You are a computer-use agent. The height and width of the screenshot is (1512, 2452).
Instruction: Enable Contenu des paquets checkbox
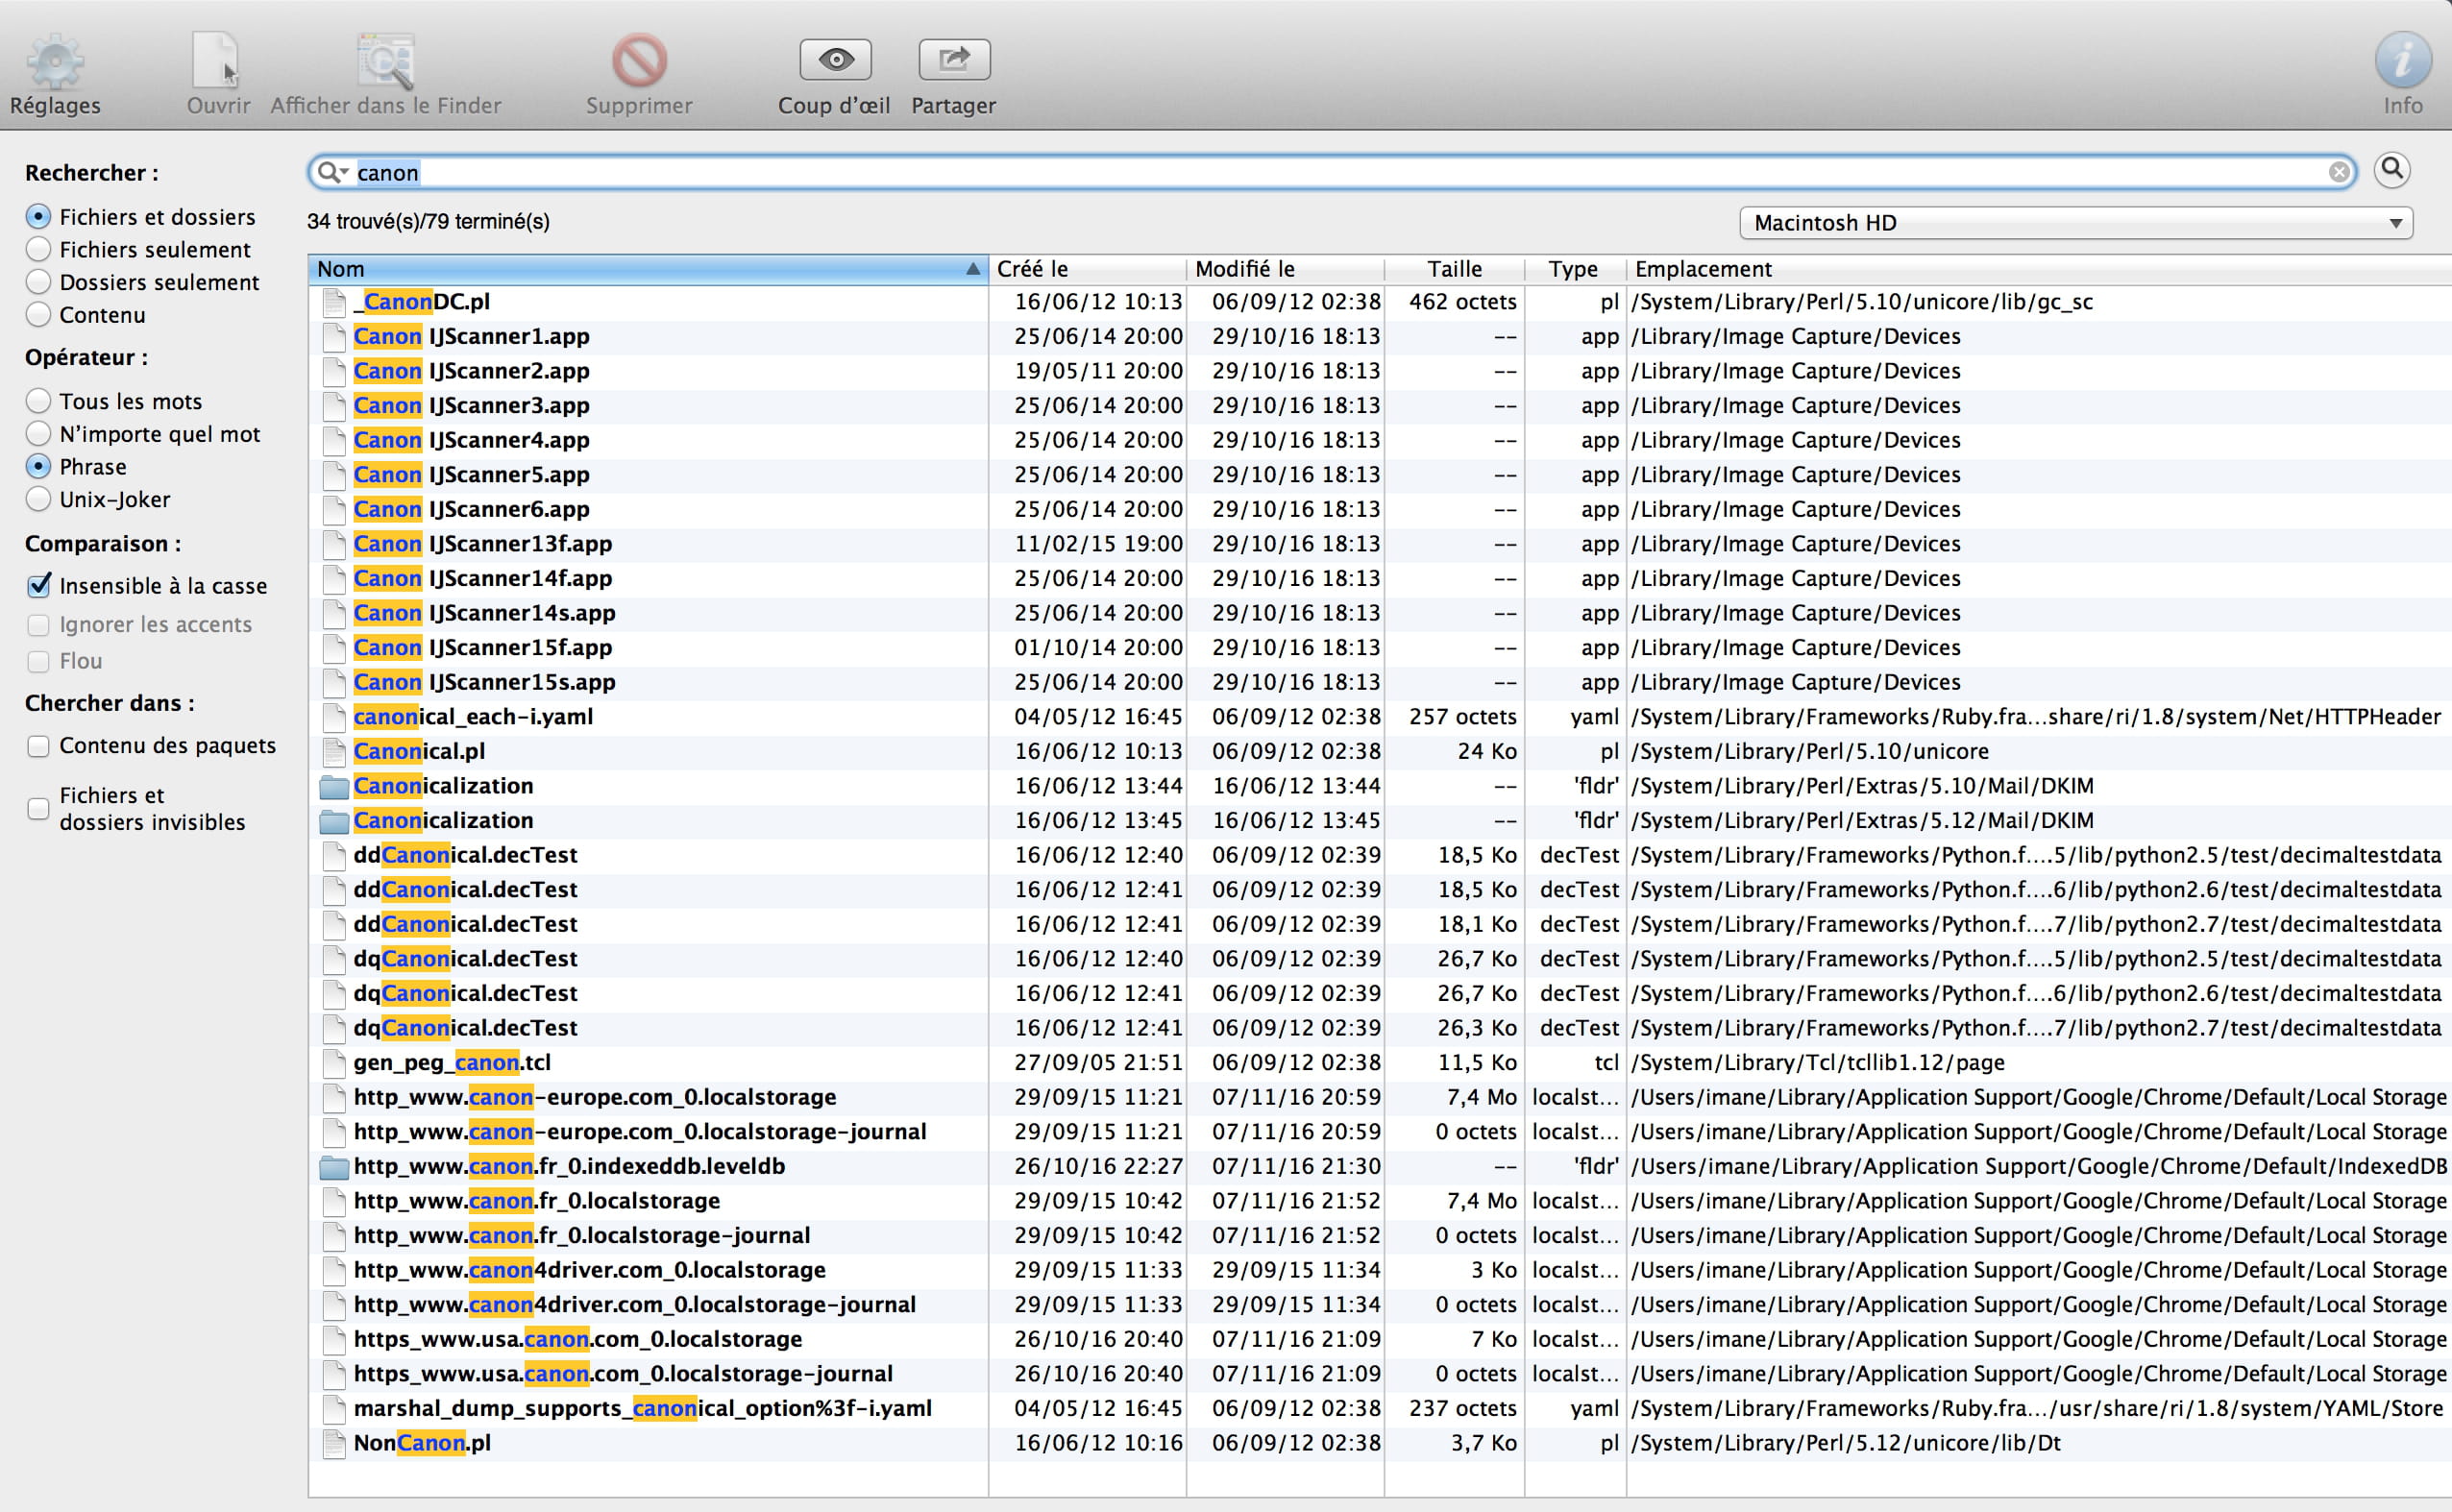[x=39, y=746]
